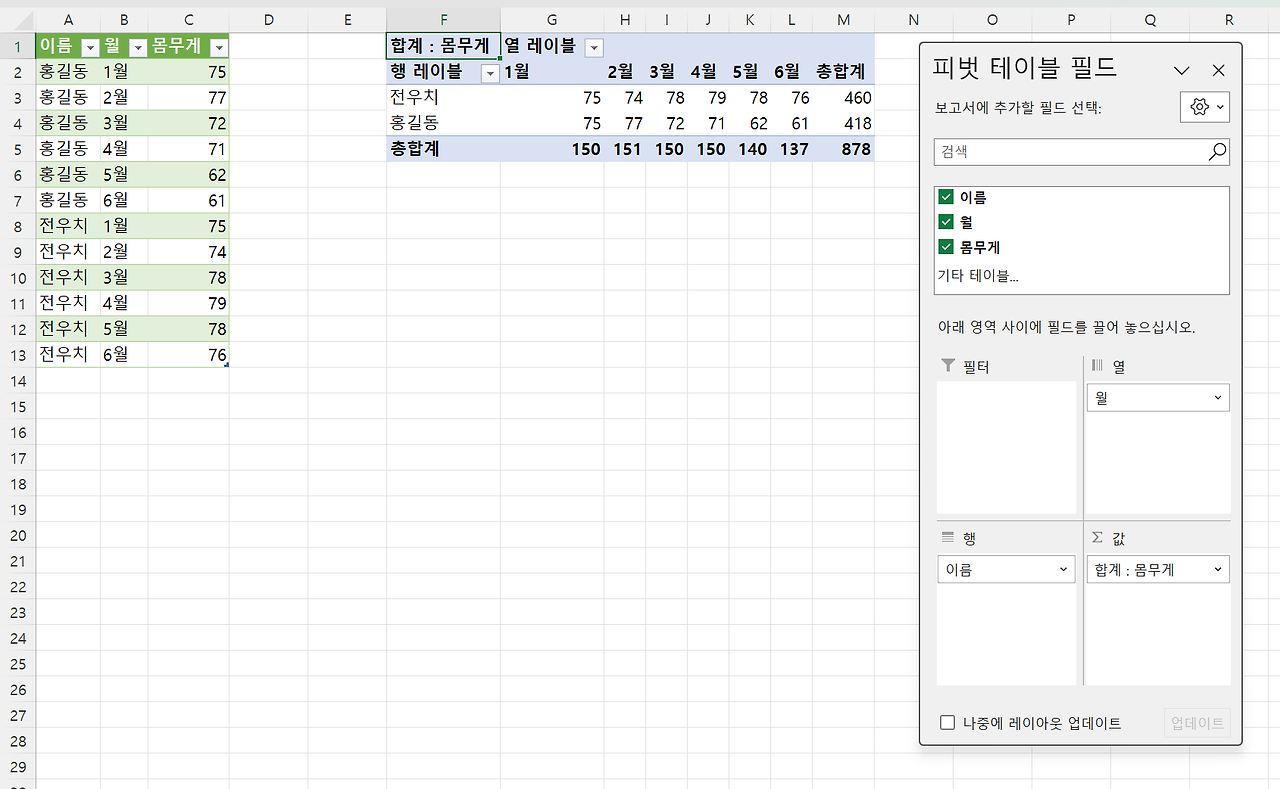
Task: Uncheck the 월 field checkbox
Action: coord(945,221)
